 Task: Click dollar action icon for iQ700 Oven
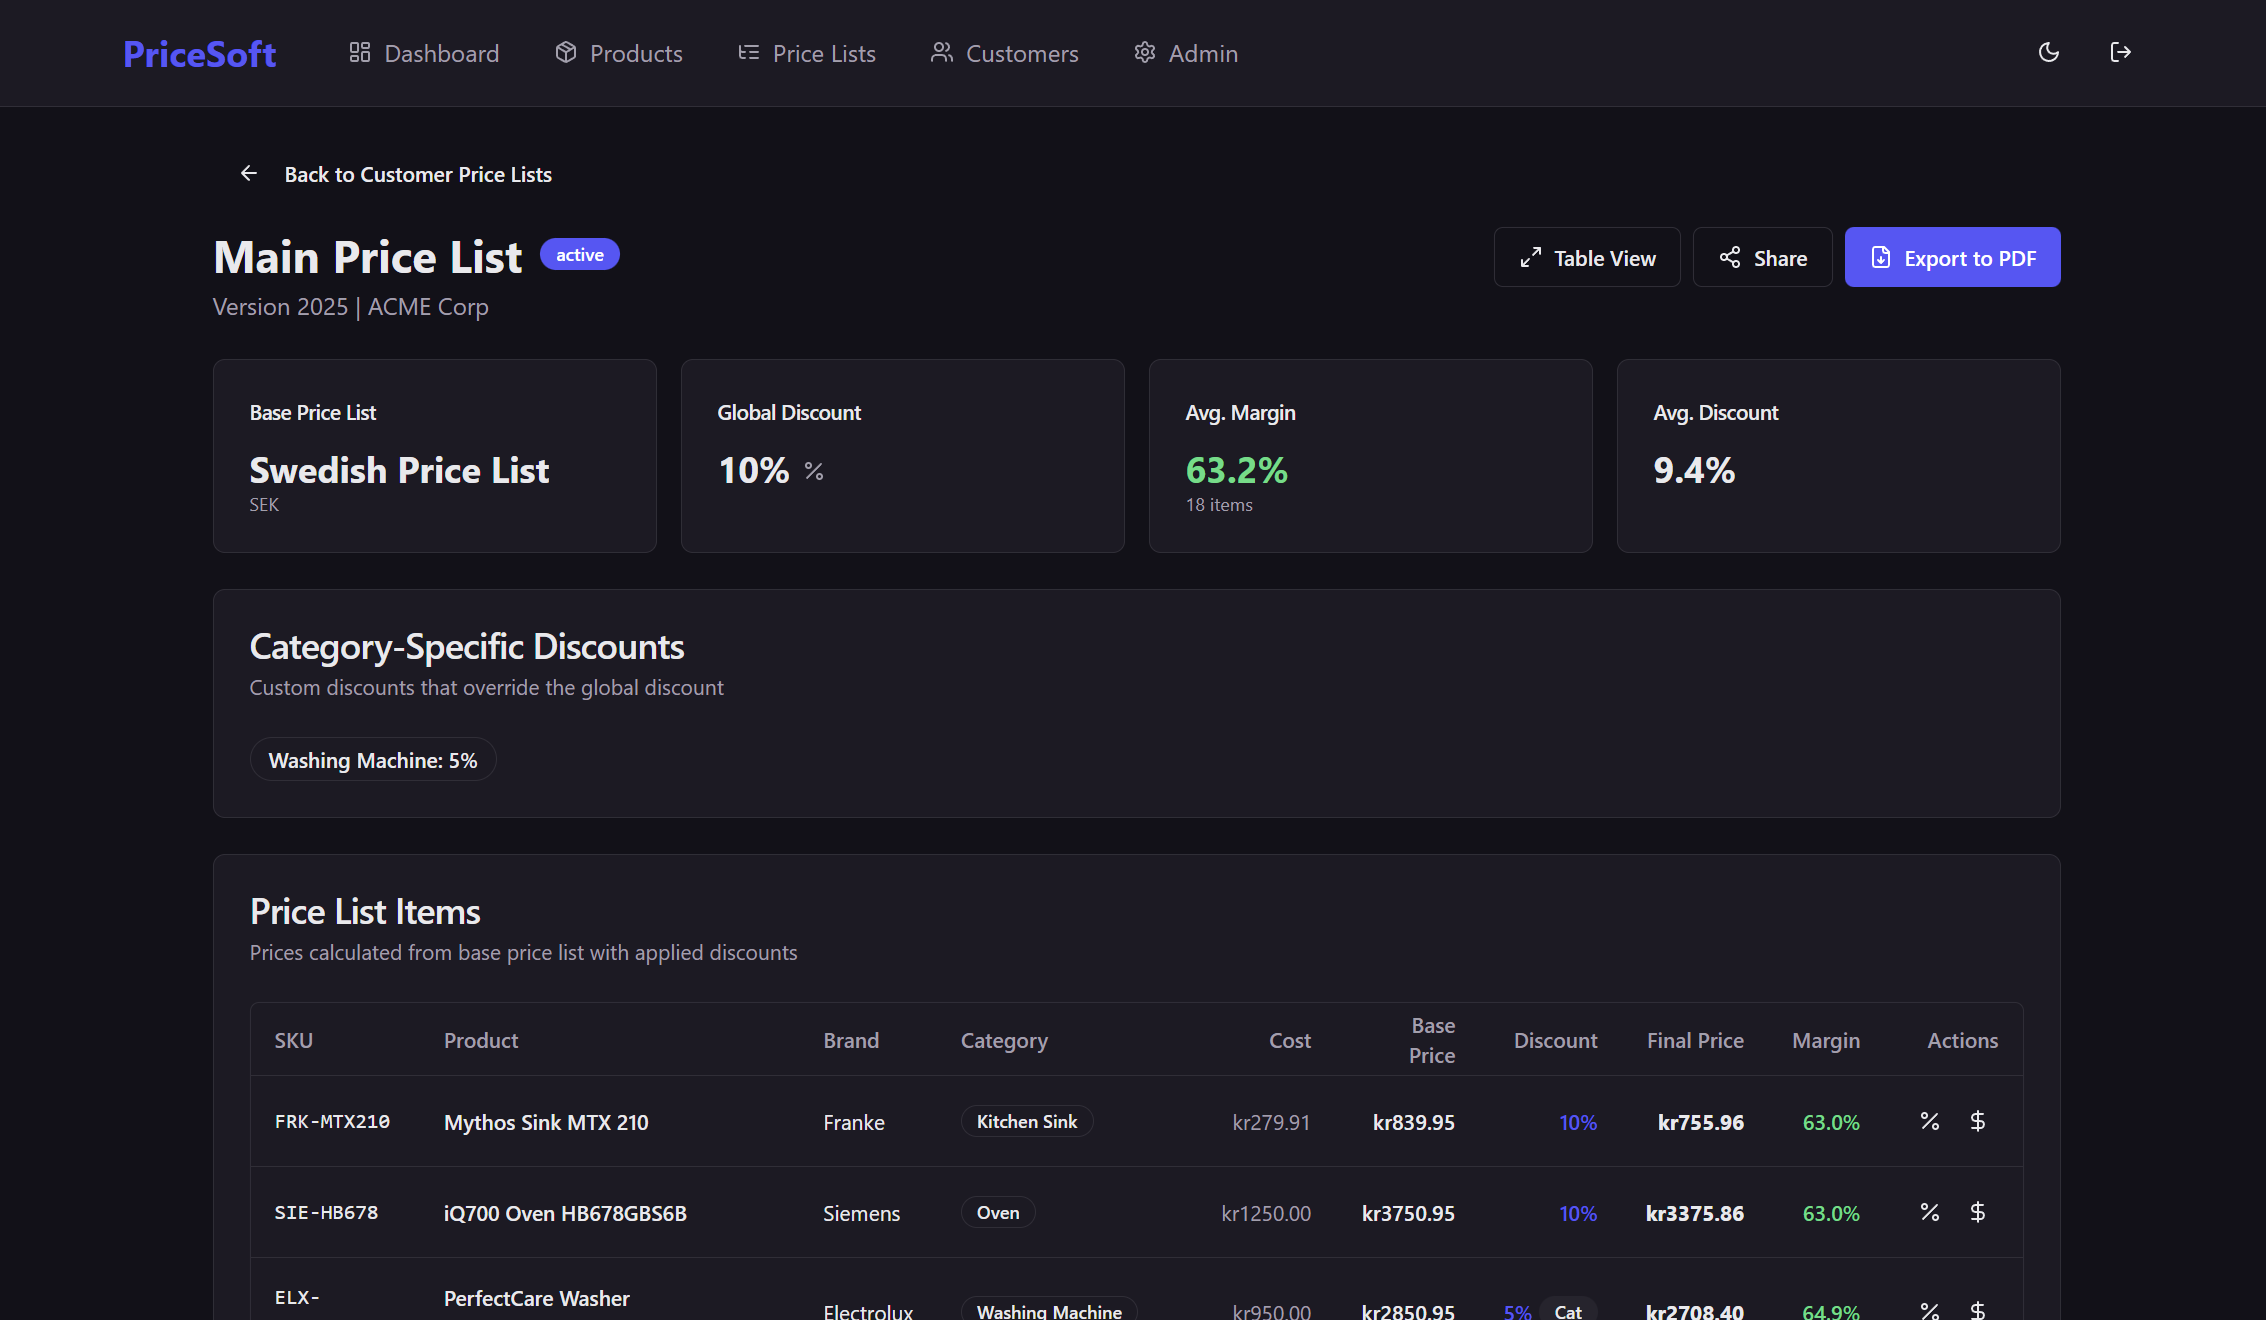1977,1213
